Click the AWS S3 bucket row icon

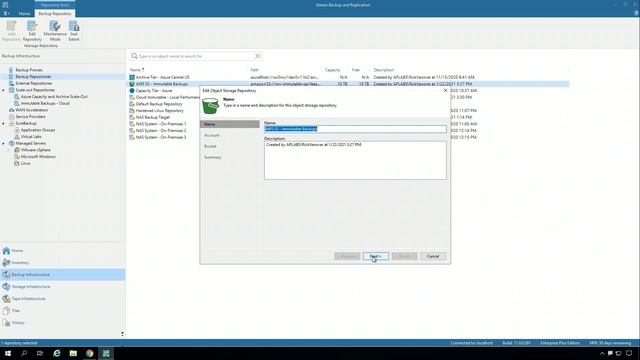pos(132,84)
